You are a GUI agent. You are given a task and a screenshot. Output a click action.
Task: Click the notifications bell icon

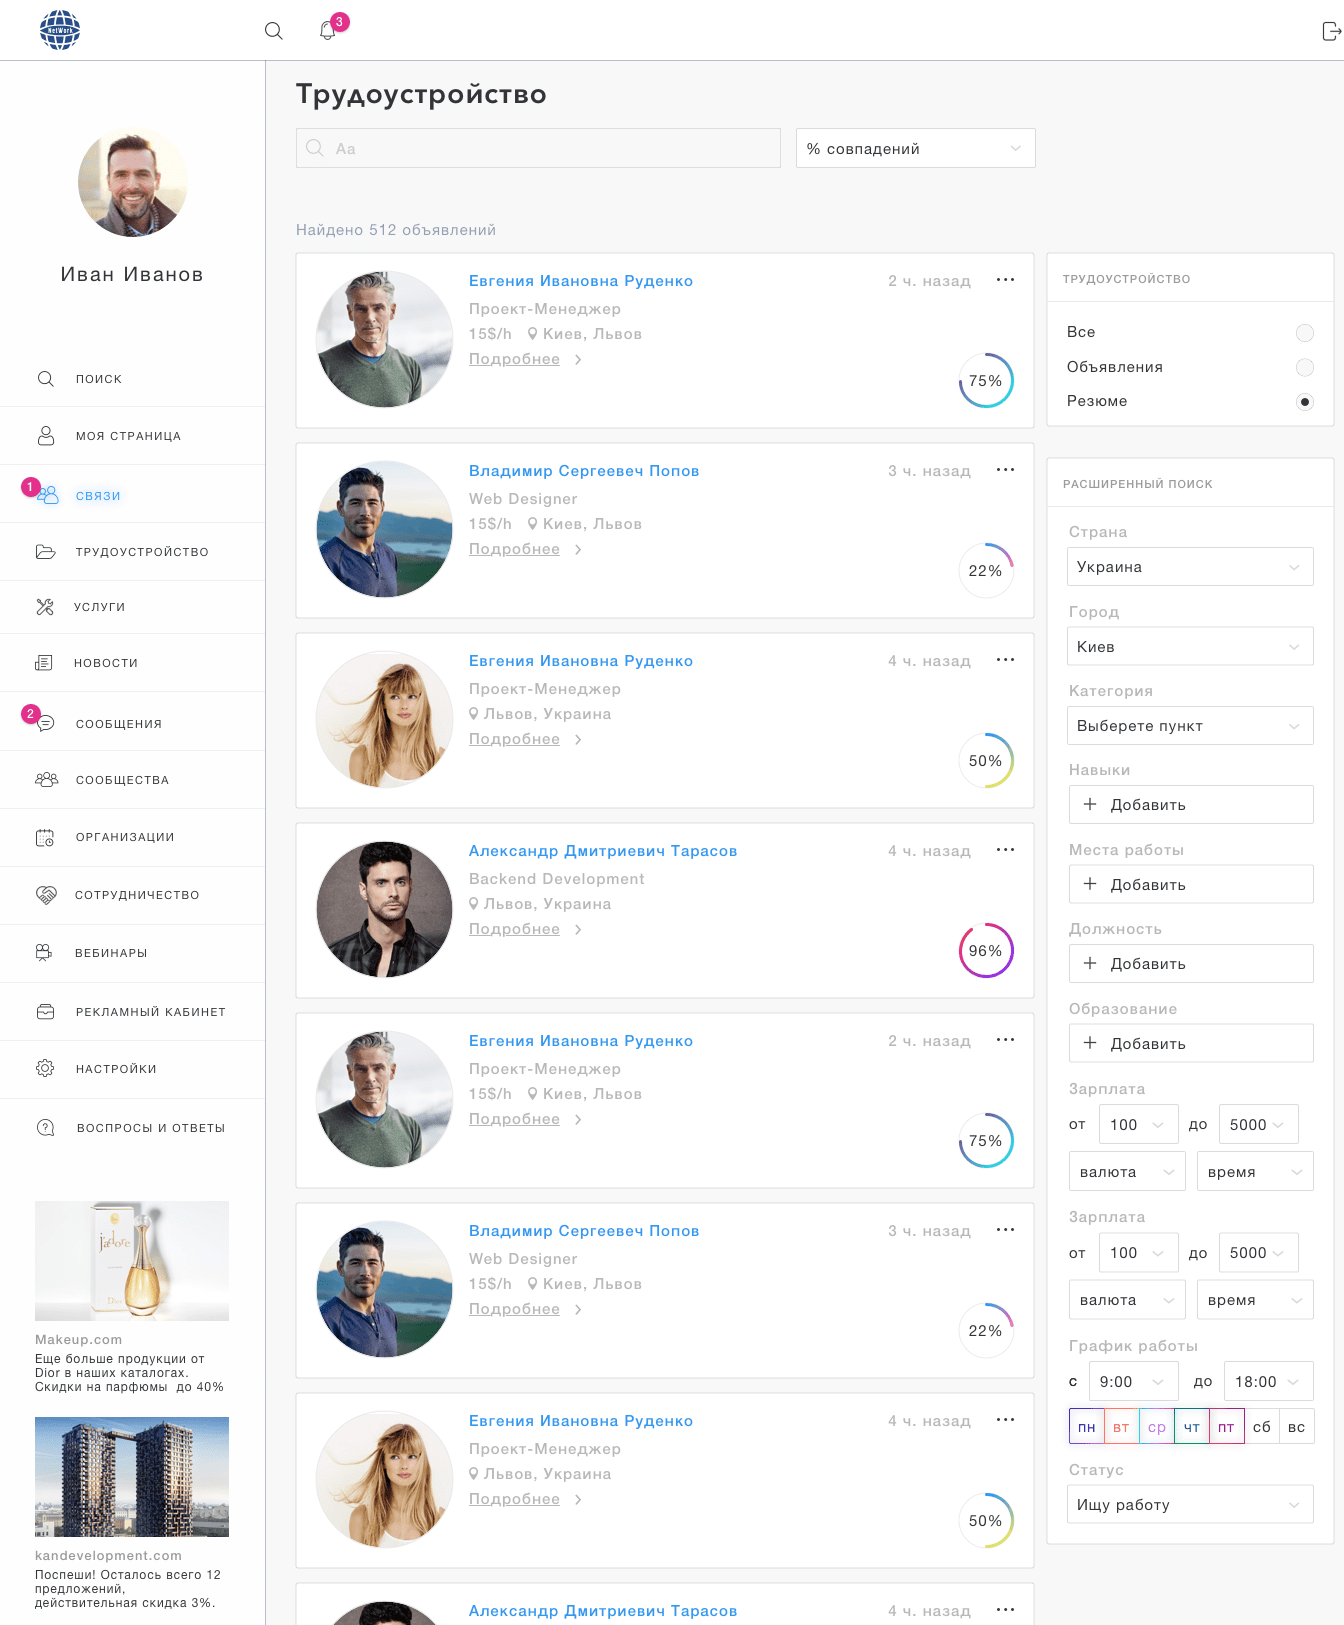click(x=328, y=31)
